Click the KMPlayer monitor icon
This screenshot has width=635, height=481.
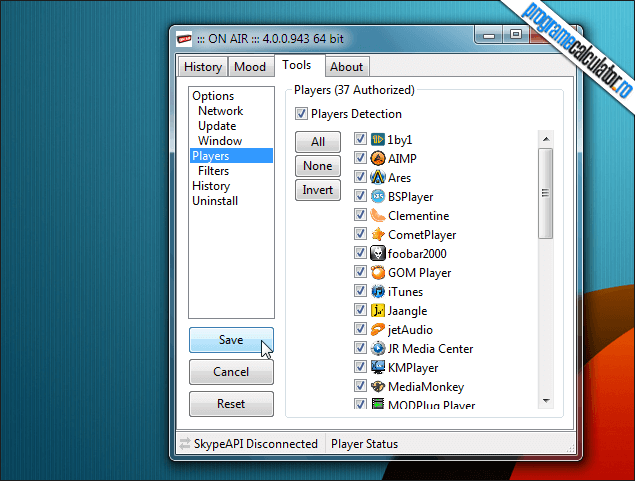(x=377, y=368)
